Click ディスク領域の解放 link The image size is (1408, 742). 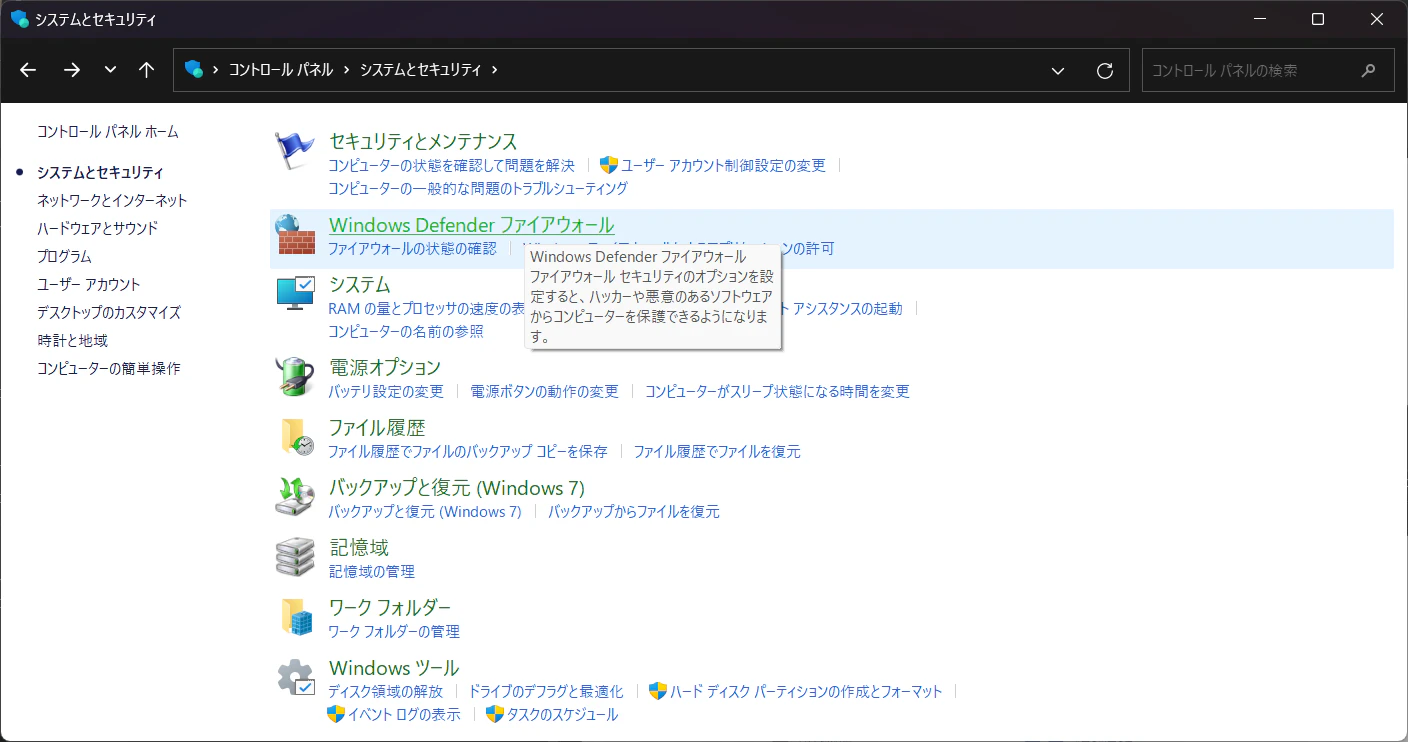click(385, 691)
